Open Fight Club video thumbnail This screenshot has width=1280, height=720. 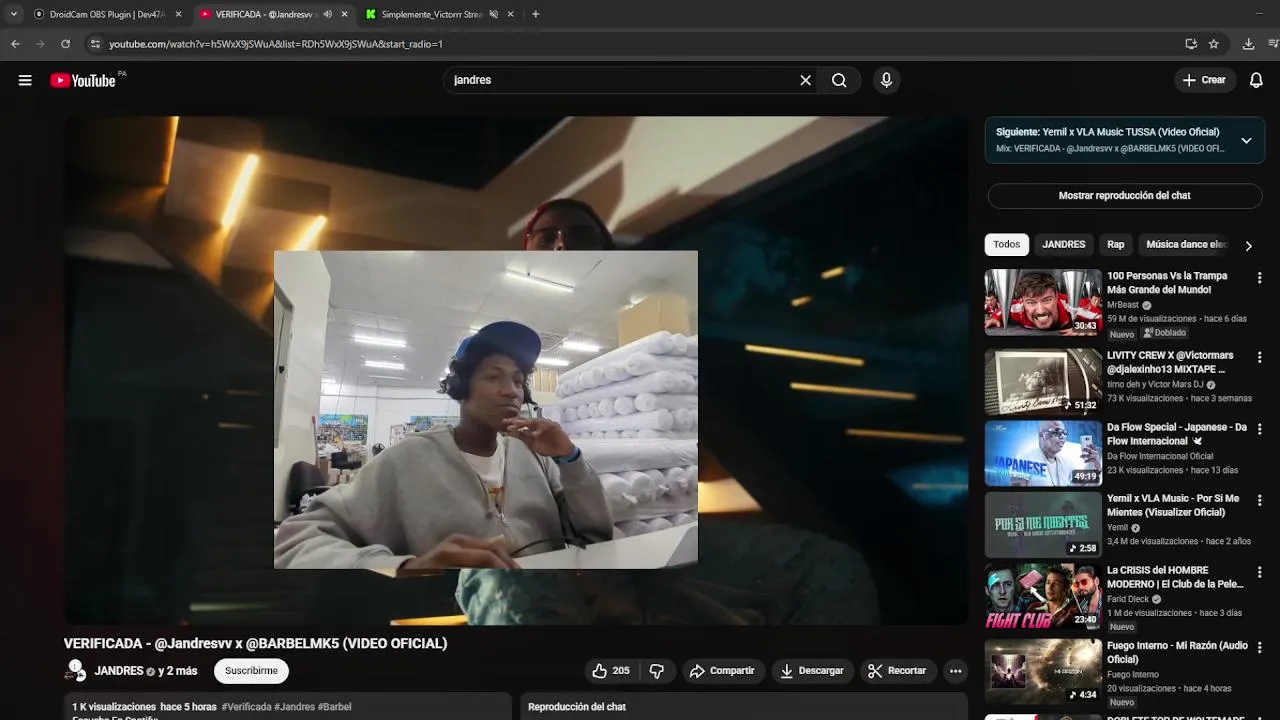click(x=1043, y=597)
